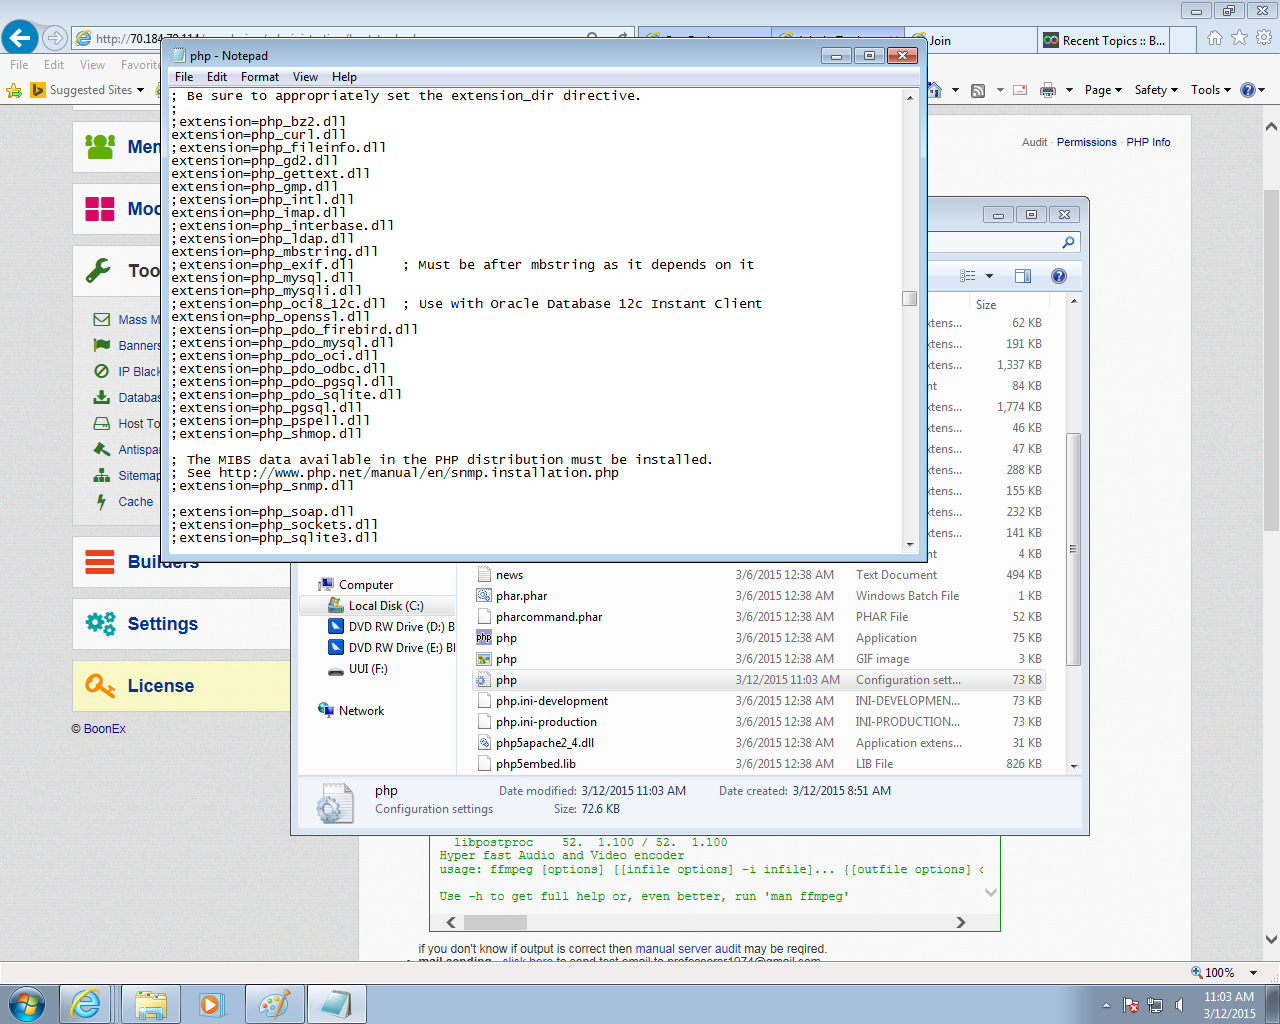This screenshot has height=1024, width=1280.
Task: Open the favorites star icon in IE
Action: [x=1239, y=38]
